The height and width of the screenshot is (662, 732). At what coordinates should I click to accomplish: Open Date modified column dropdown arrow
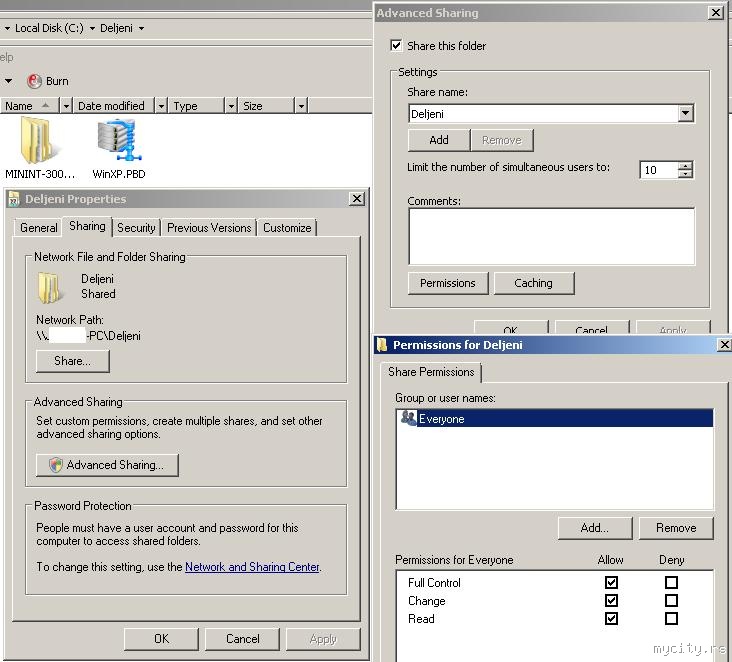pyautogui.click(x=161, y=106)
